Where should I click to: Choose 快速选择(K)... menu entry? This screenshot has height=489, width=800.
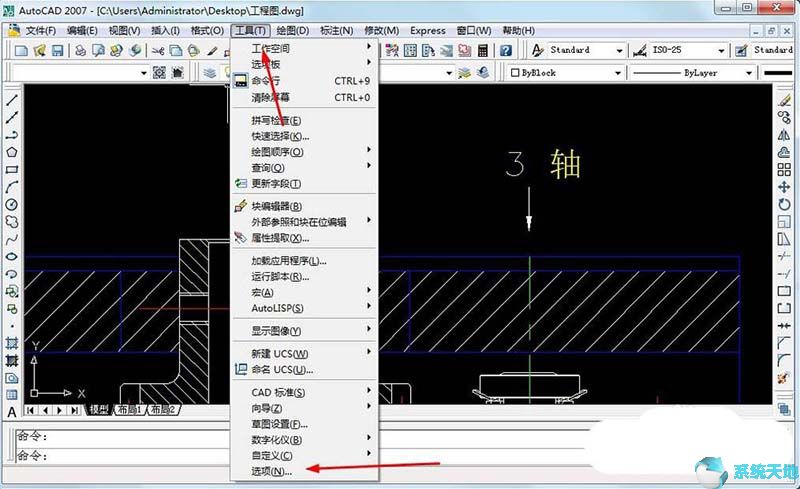[305, 136]
